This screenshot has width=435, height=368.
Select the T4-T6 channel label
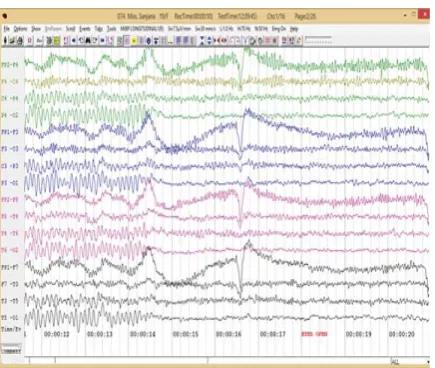tap(10, 233)
